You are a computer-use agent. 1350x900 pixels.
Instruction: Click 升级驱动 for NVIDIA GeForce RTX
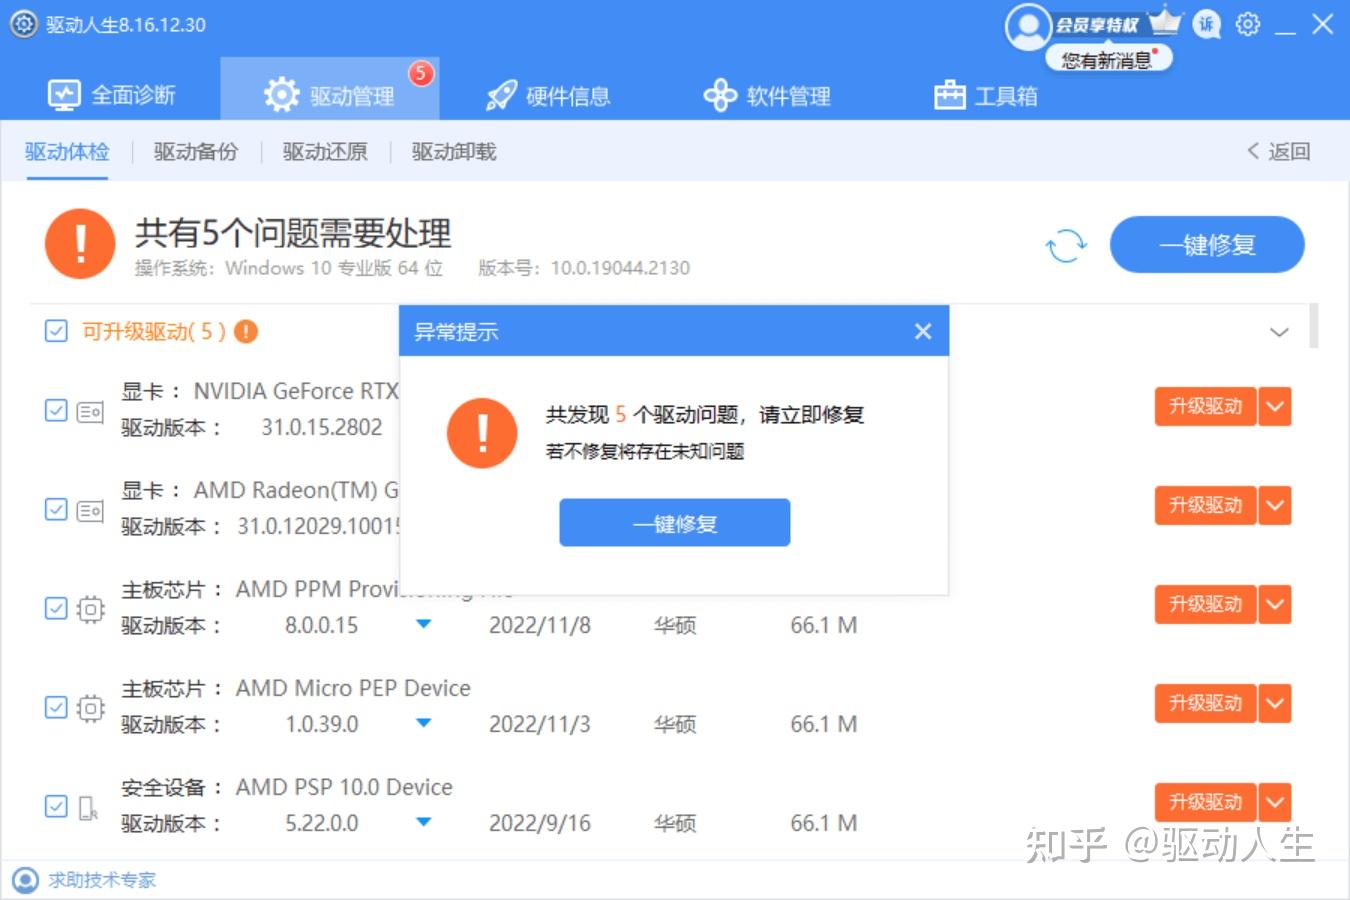1205,407
